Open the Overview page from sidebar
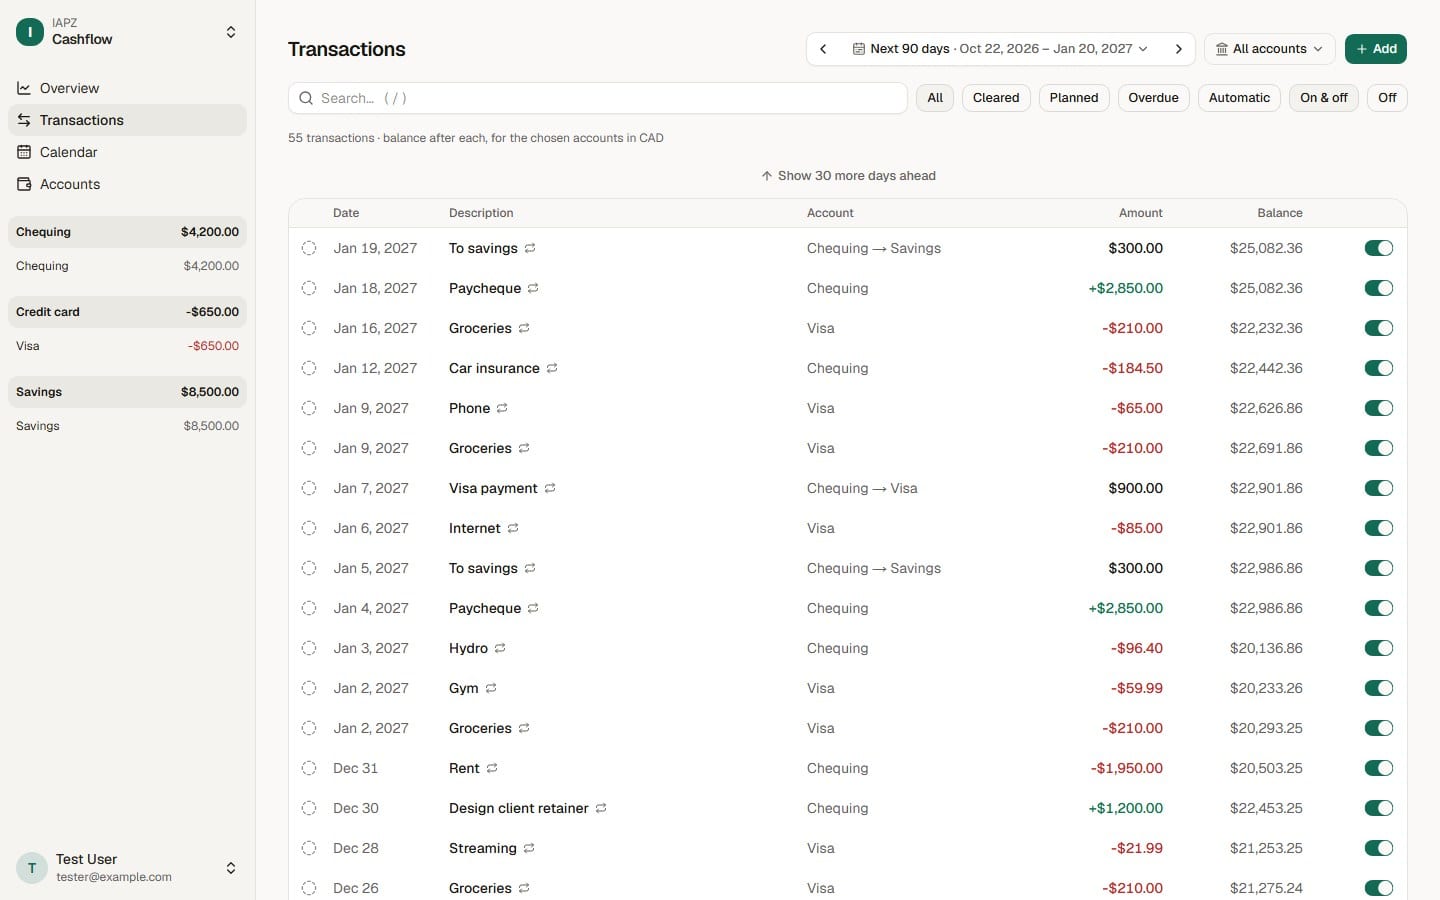This screenshot has width=1440, height=900. click(x=127, y=88)
